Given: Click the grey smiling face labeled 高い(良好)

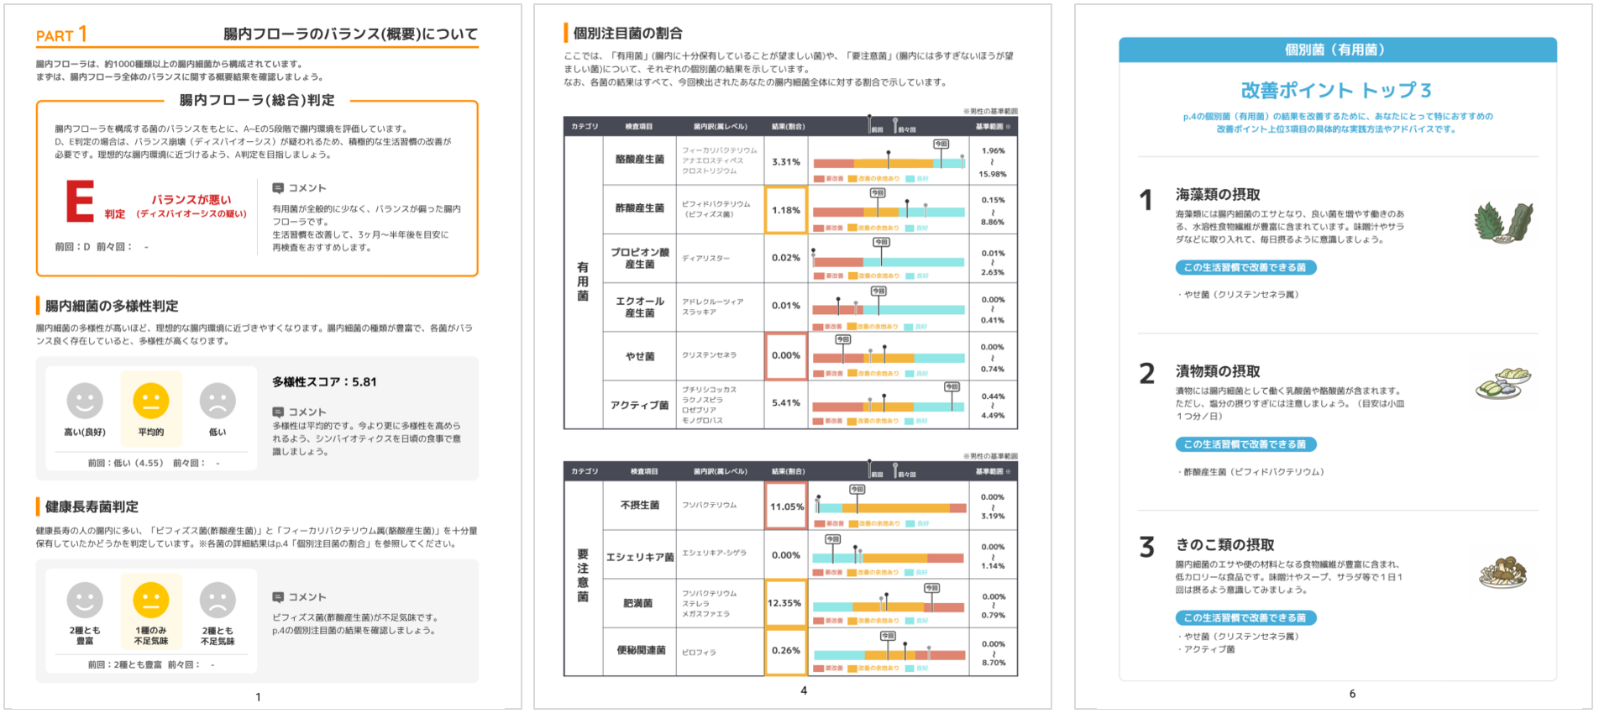Looking at the screenshot, I should 85,401.
